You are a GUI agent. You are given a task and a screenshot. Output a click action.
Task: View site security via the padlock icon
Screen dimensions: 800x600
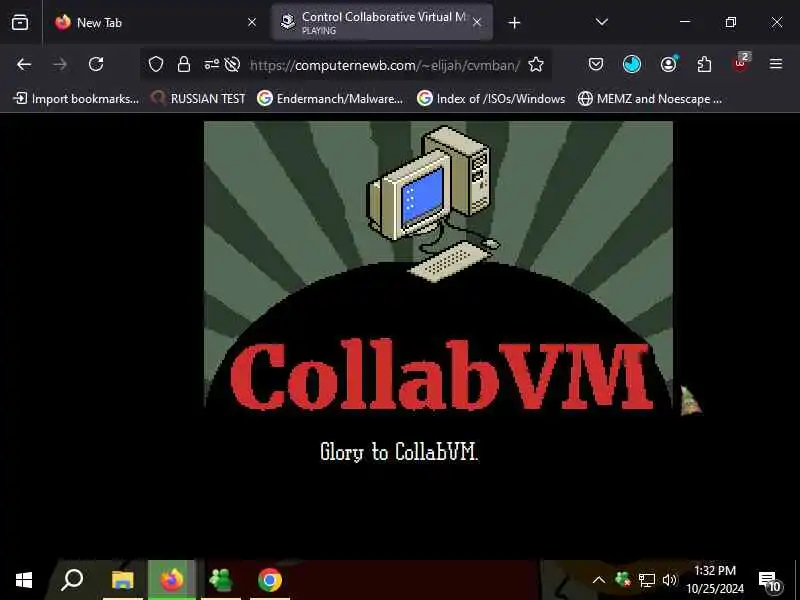(184, 65)
